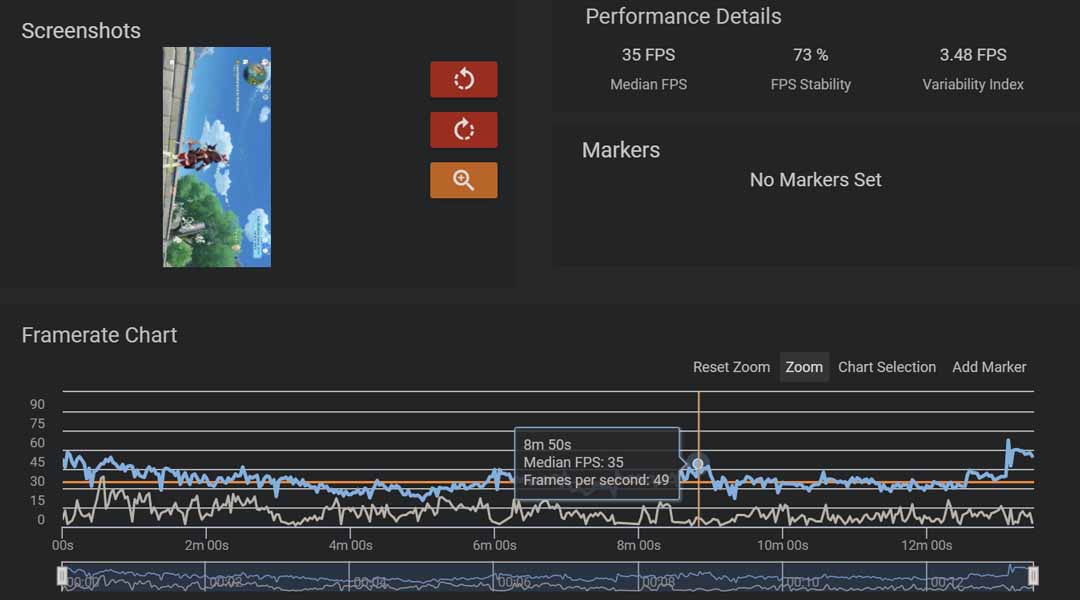The image size is (1080, 600).
Task: Switch to Chart Selection mode
Action: 887,367
